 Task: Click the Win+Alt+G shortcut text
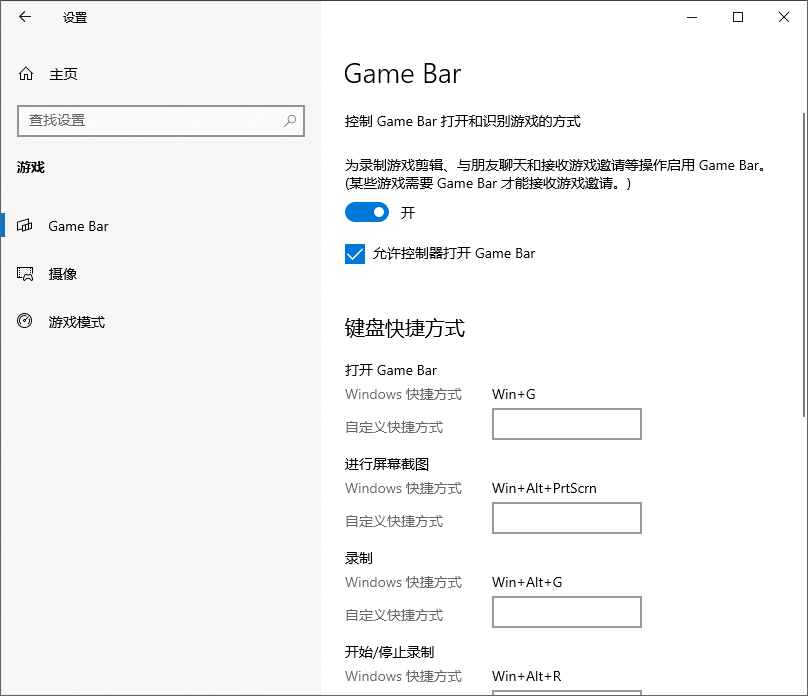[527, 582]
